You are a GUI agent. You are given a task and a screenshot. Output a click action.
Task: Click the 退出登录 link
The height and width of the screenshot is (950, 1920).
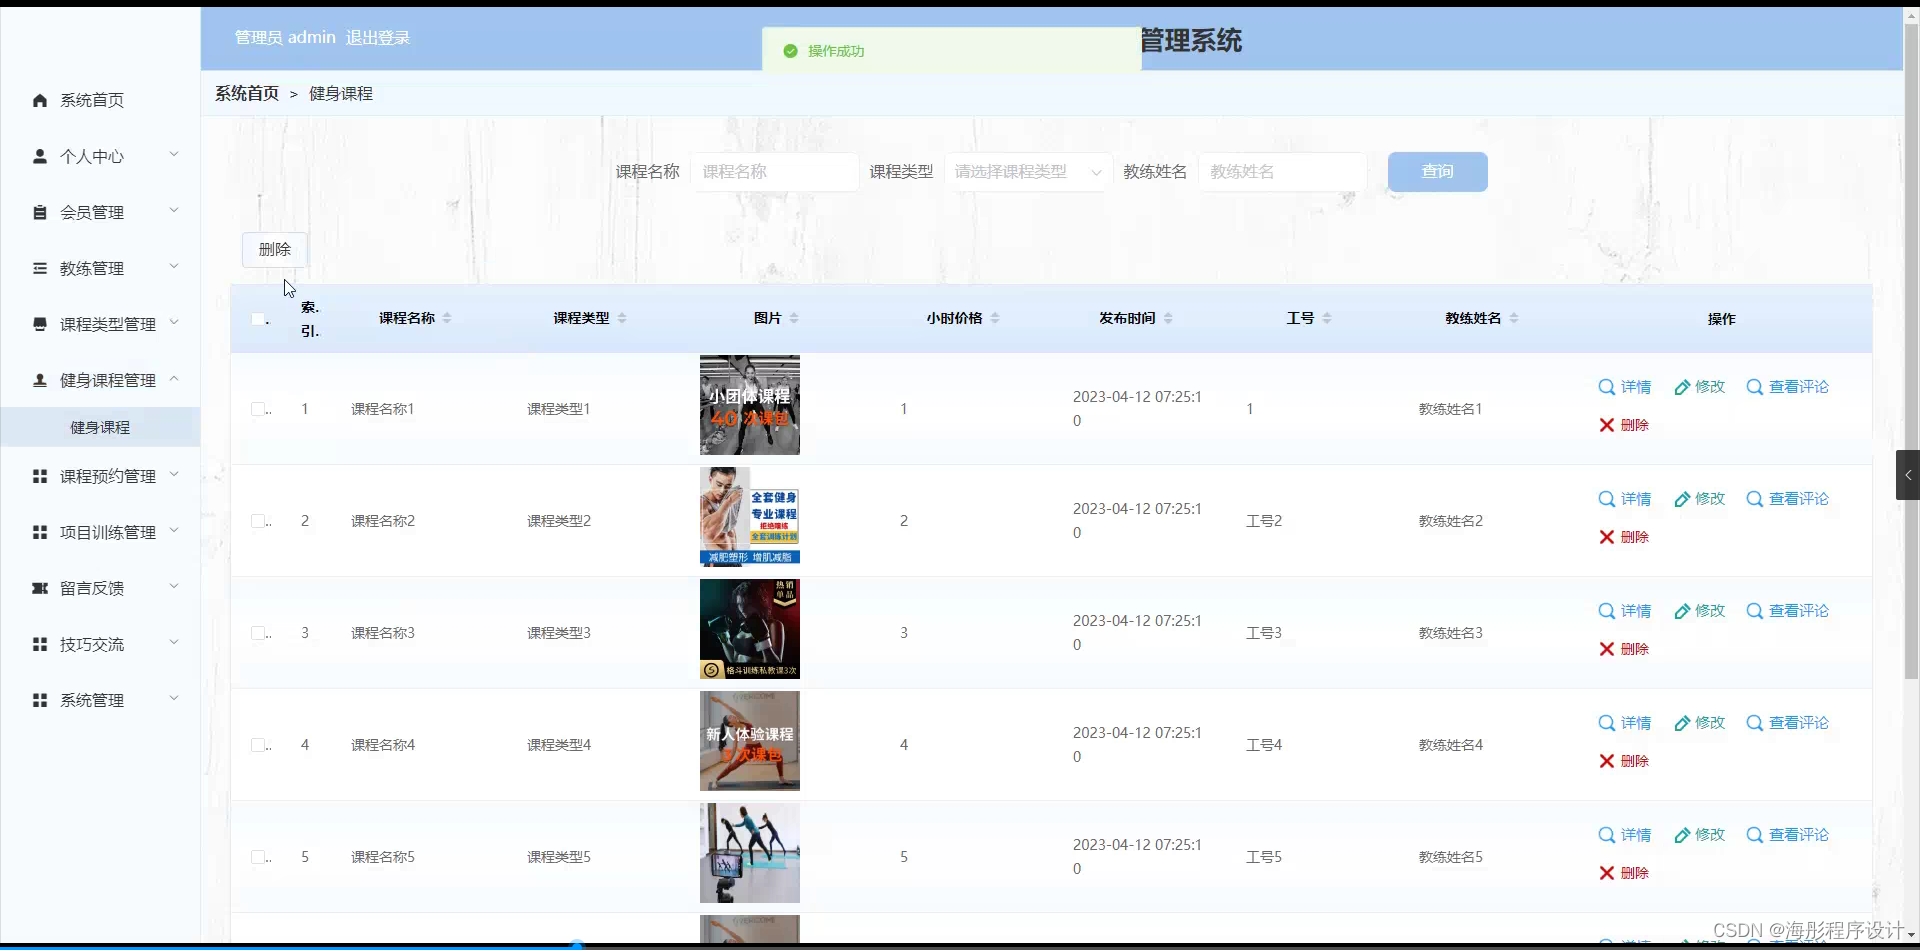click(377, 37)
